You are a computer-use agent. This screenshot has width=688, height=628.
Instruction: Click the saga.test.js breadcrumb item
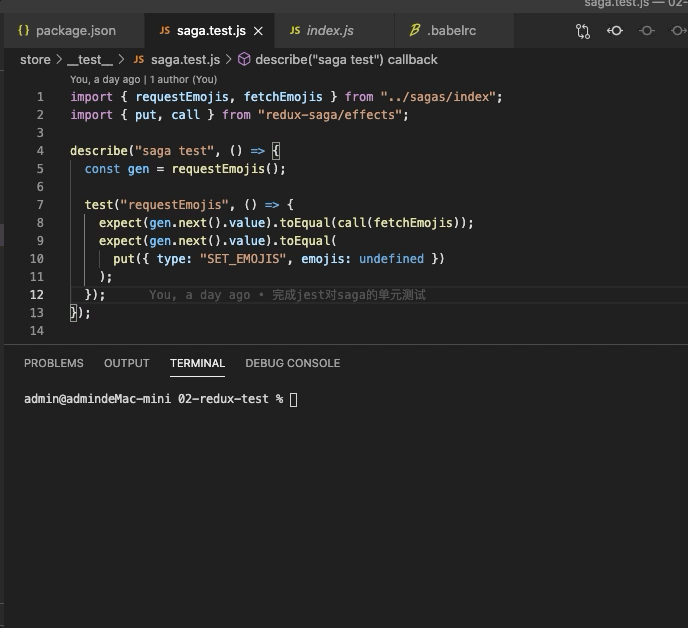pyautogui.click(x=185, y=60)
